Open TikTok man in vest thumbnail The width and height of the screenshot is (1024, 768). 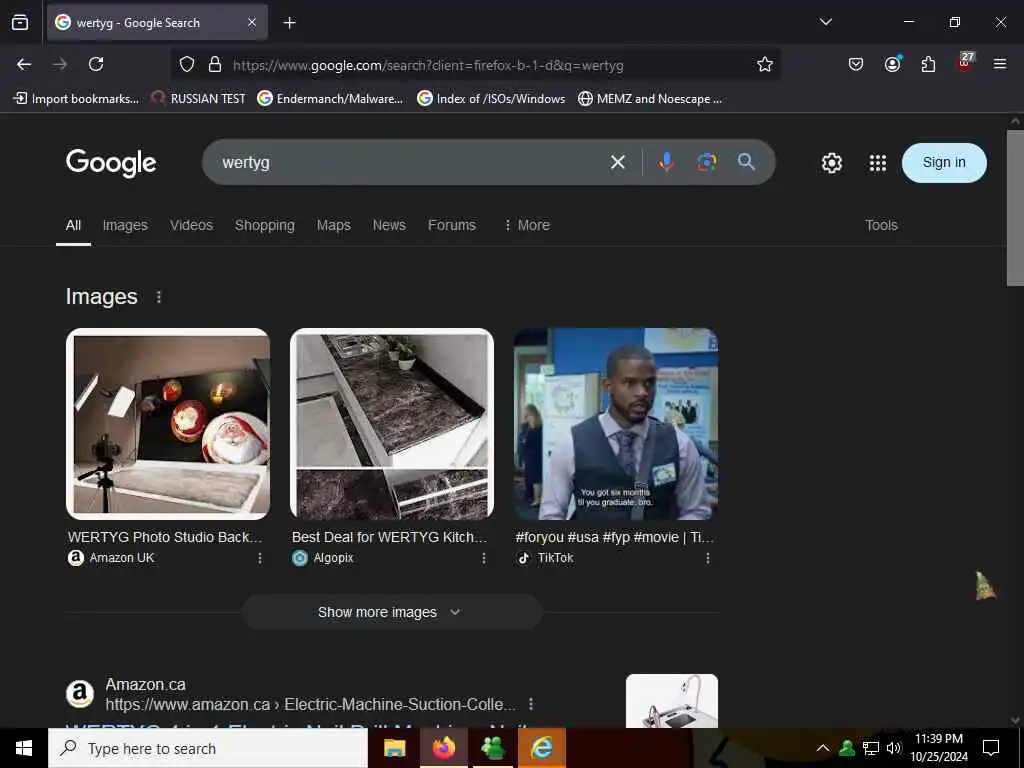point(616,424)
